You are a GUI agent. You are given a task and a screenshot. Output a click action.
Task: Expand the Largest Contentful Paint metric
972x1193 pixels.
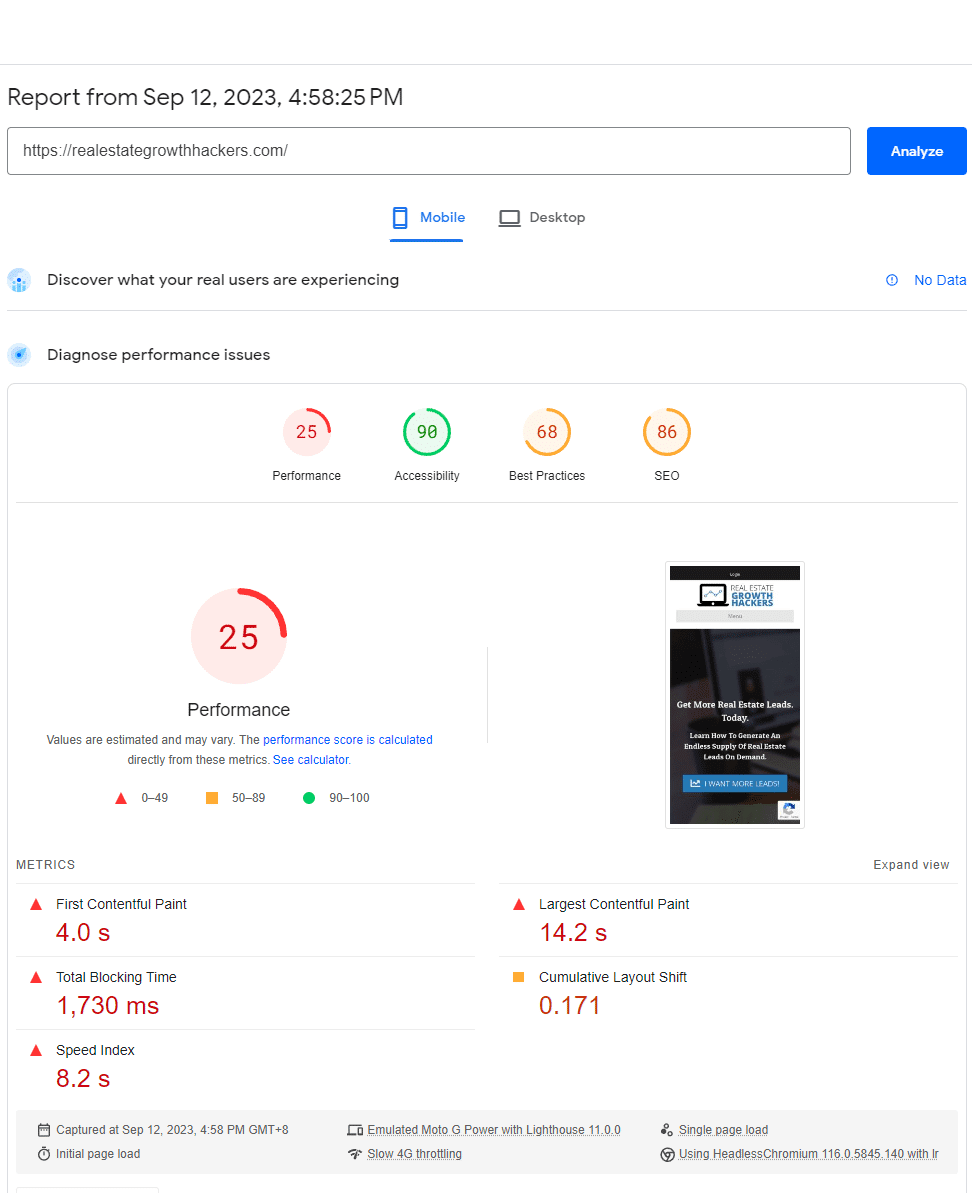613,904
